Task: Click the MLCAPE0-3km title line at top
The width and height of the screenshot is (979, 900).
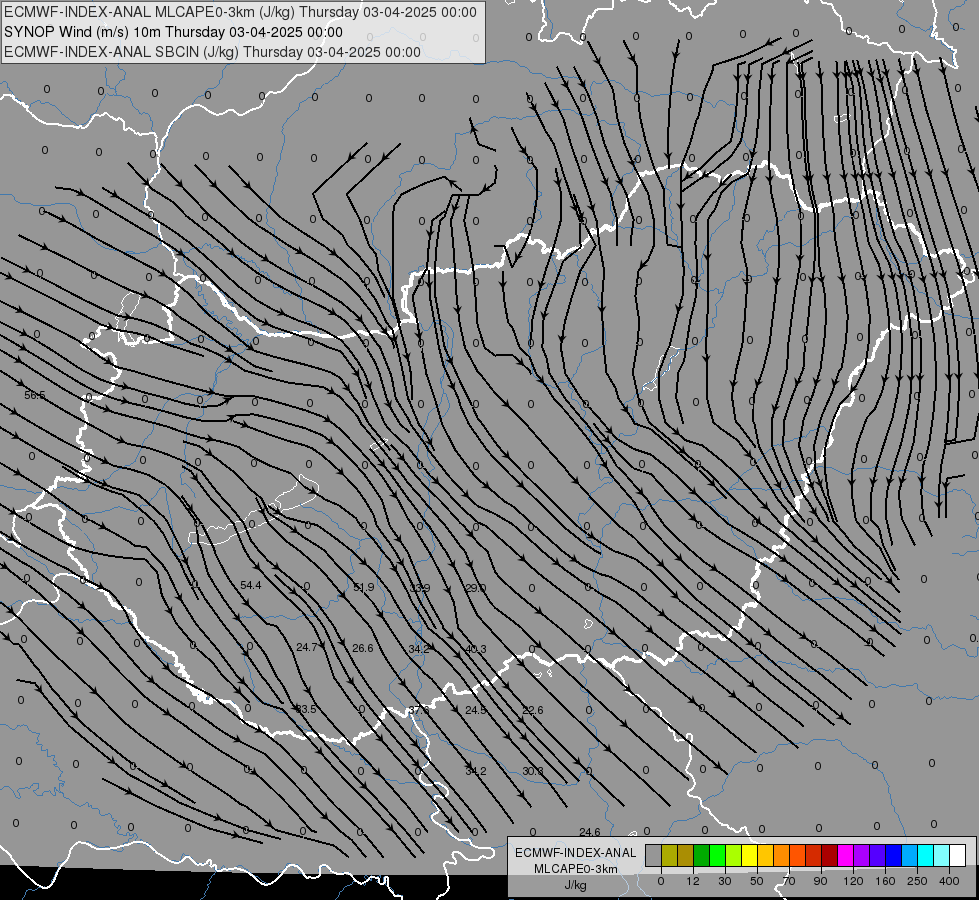Action: [x=240, y=12]
